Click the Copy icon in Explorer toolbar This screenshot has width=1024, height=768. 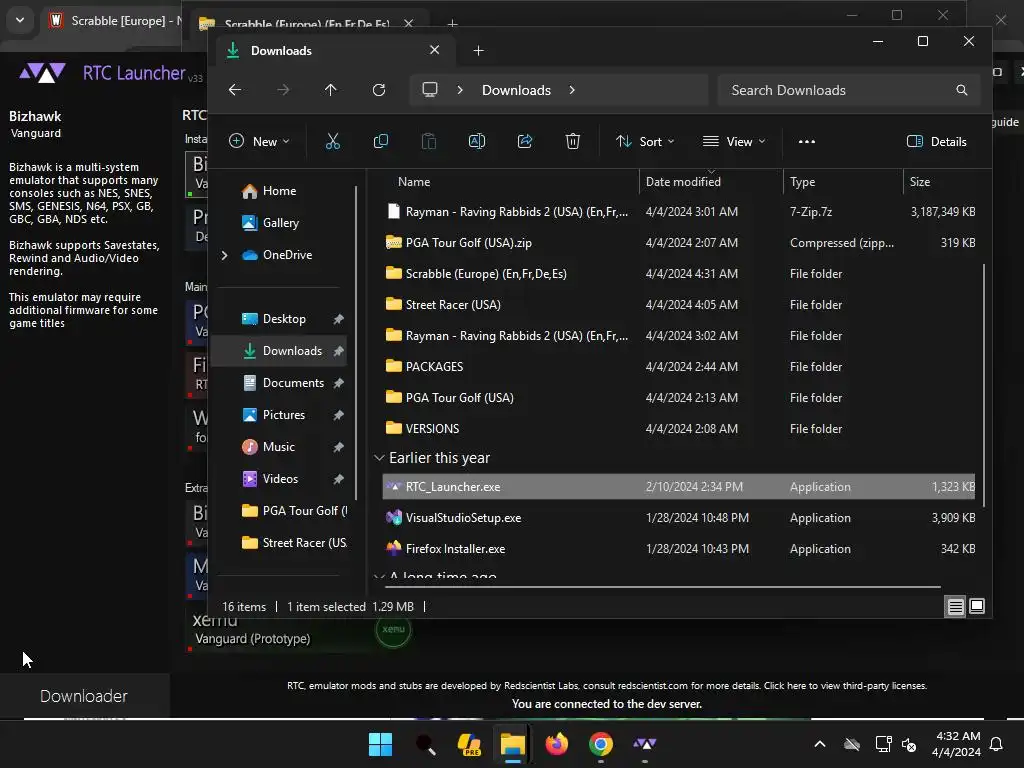[381, 141]
